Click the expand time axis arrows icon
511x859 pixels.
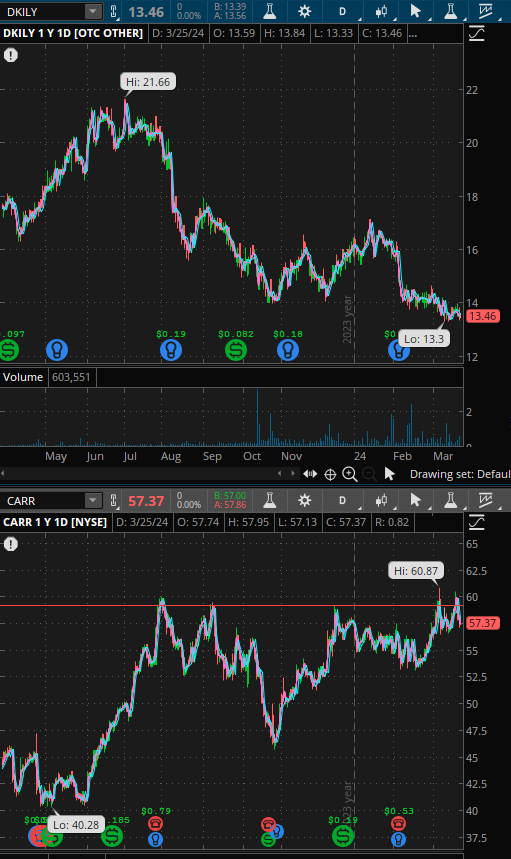tap(310, 474)
